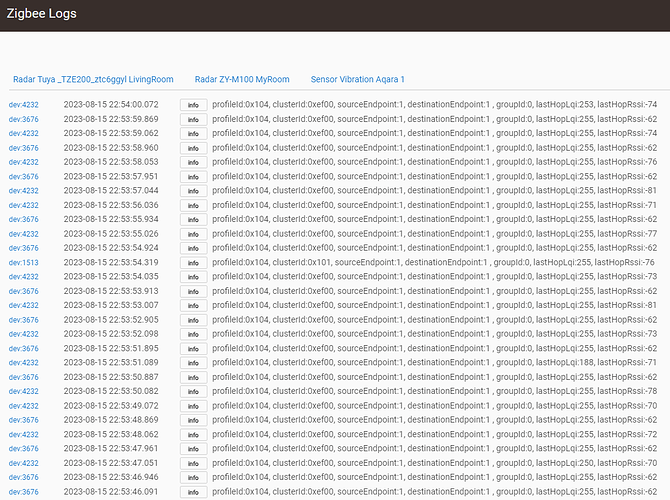Select log message at 22:53:50.082 with Rssi:-78
Image resolution: width=670 pixels, height=500 pixels.
pos(435,391)
